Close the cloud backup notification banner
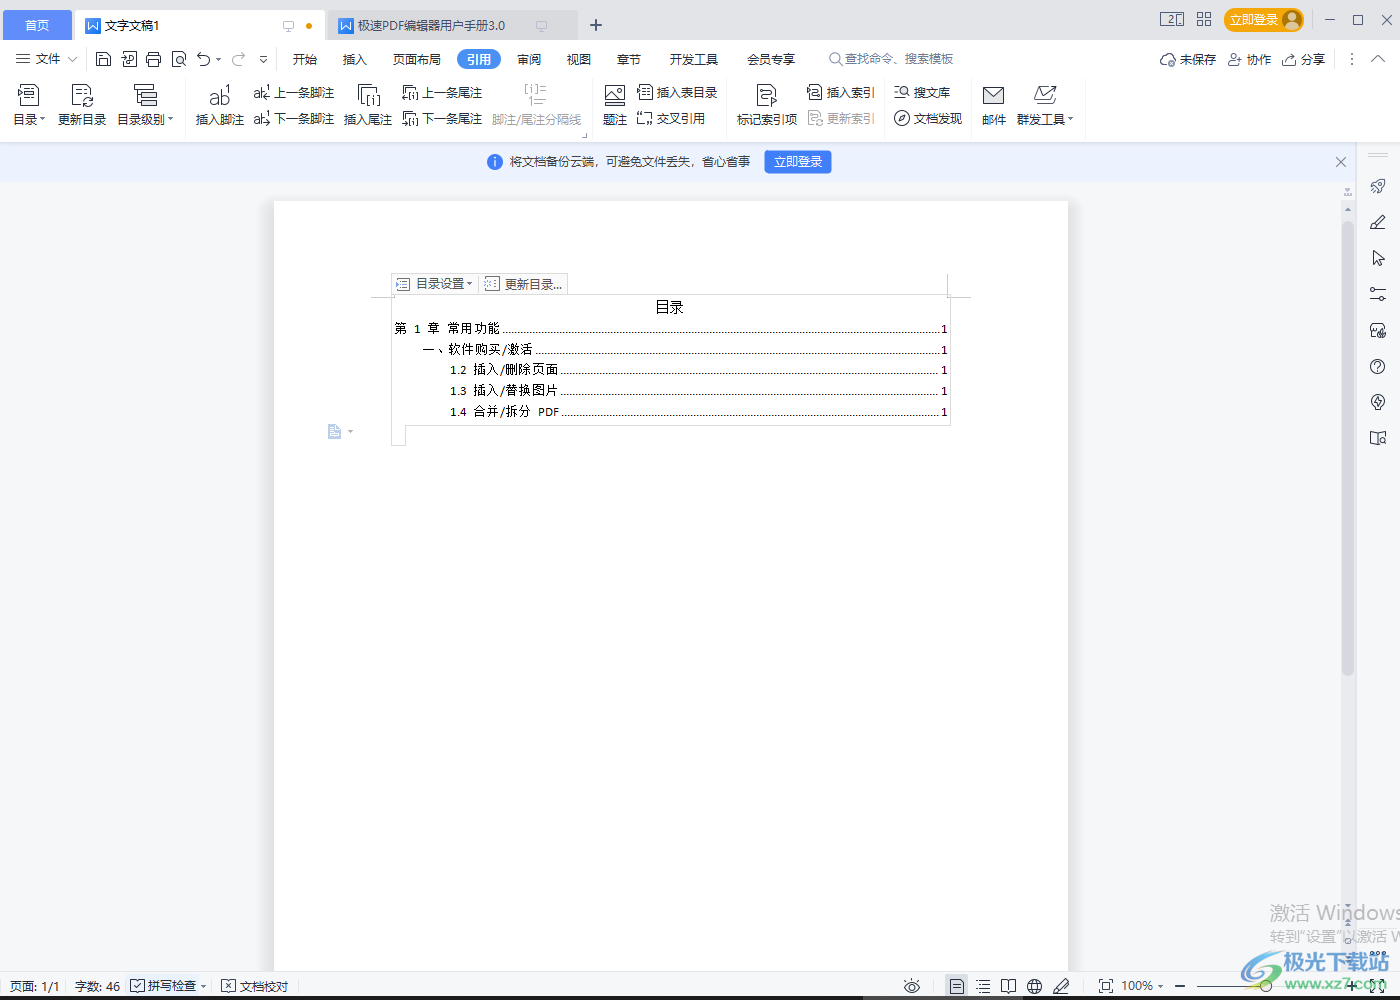 [x=1341, y=162]
